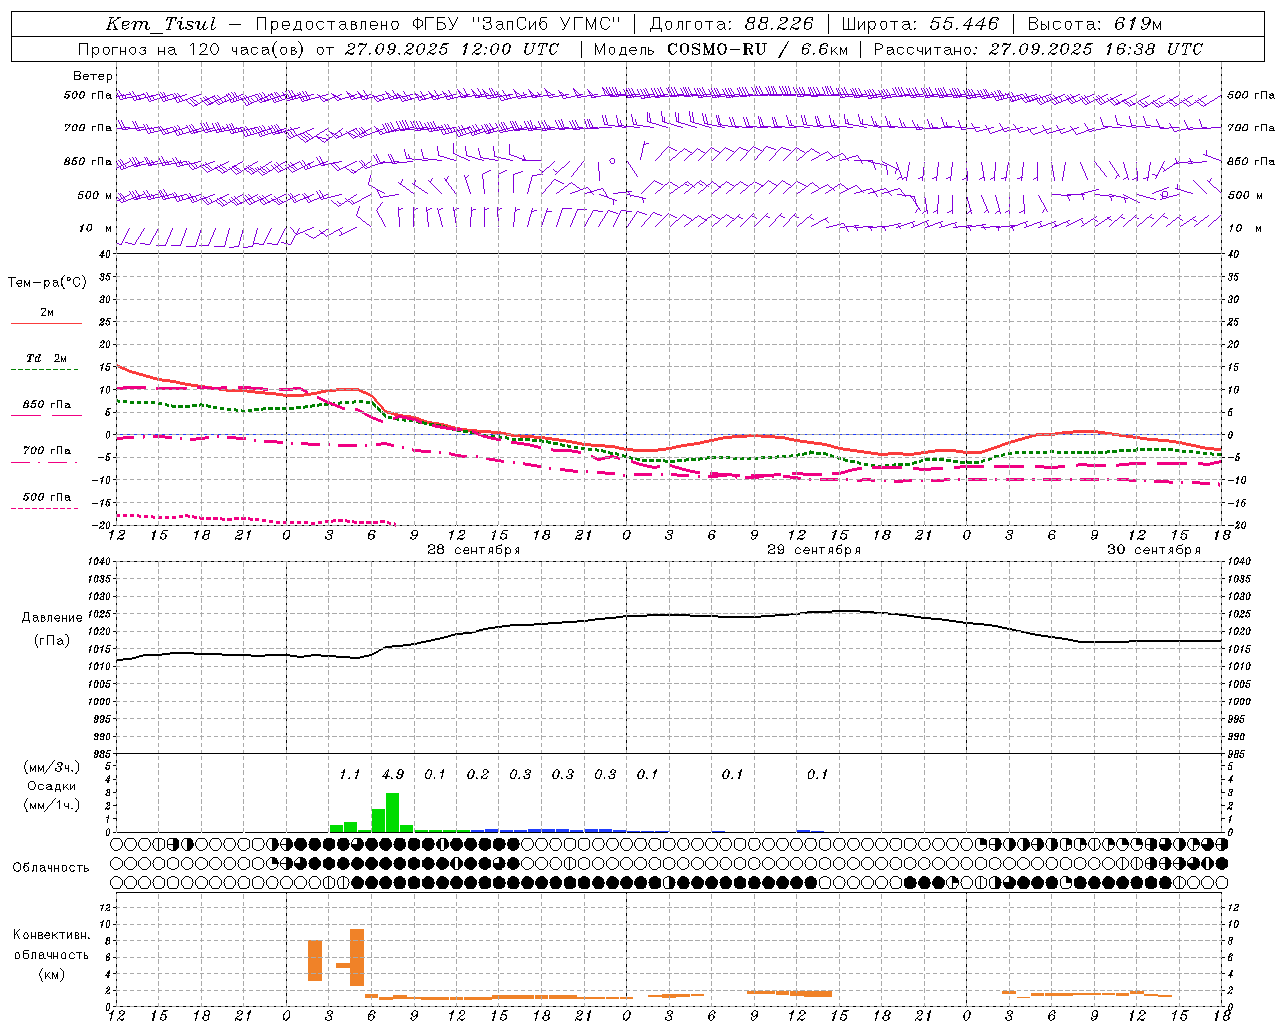
Task: Click the 'Долгота: 88.226' longitude value
Action: coord(732,24)
